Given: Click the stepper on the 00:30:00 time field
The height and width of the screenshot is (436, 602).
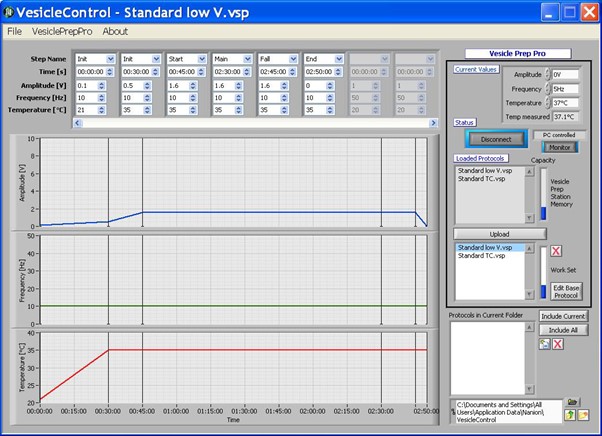Looking at the screenshot, I should click(155, 72).
